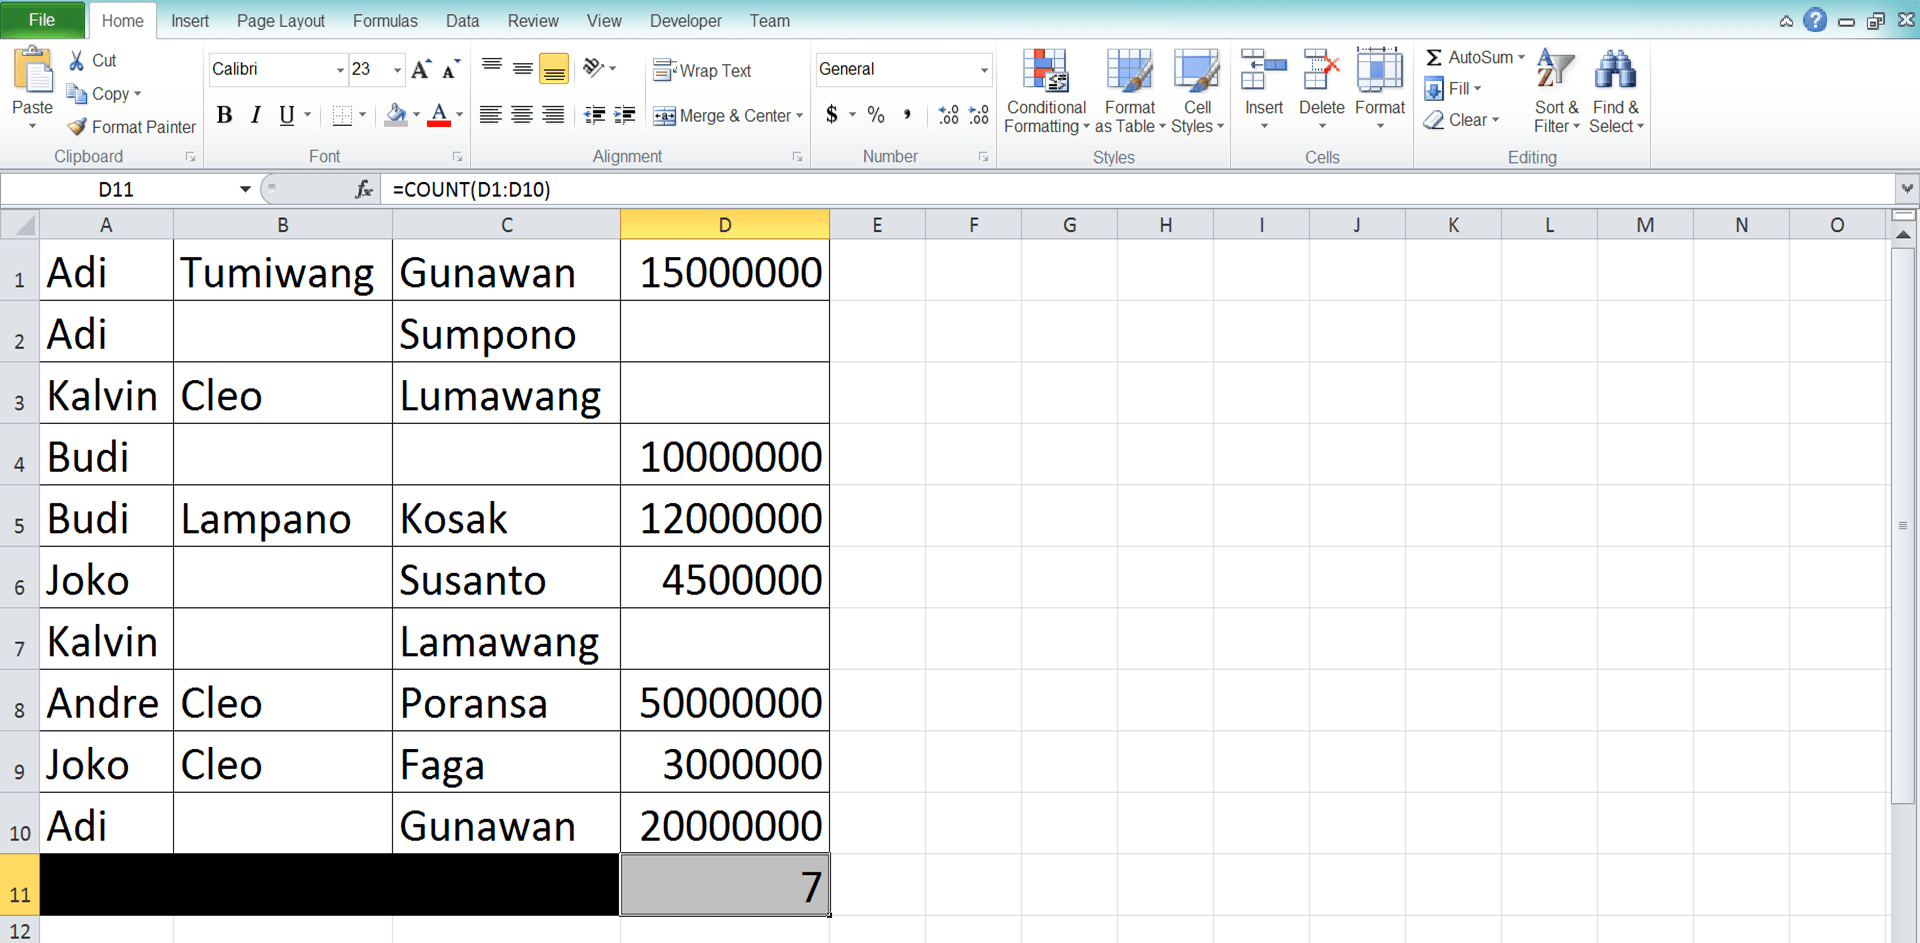
Task: Select column D header
Action: [725, 225]
